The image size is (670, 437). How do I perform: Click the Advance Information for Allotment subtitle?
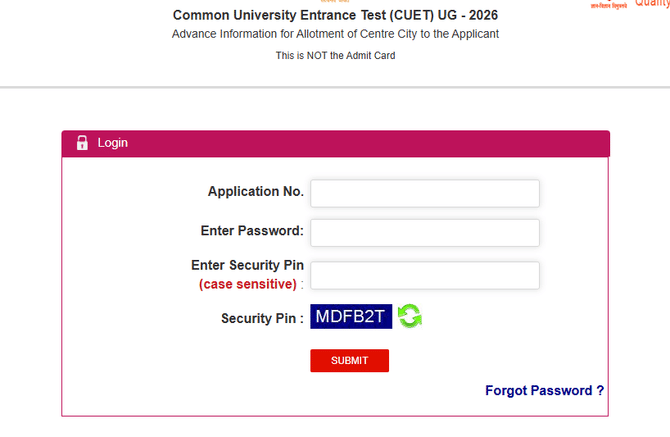(x=335, y=34)
